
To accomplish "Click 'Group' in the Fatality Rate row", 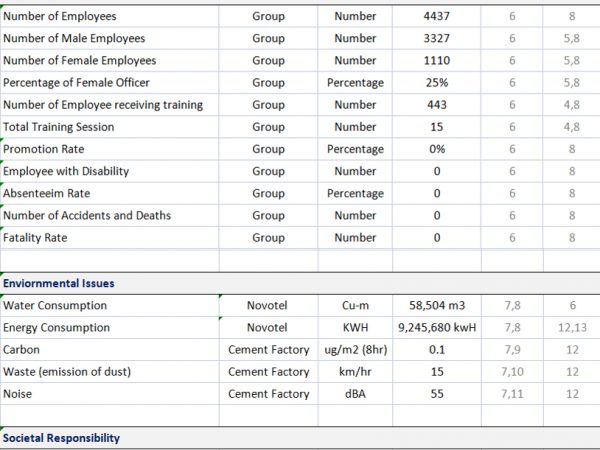I will tap(268, 238).
